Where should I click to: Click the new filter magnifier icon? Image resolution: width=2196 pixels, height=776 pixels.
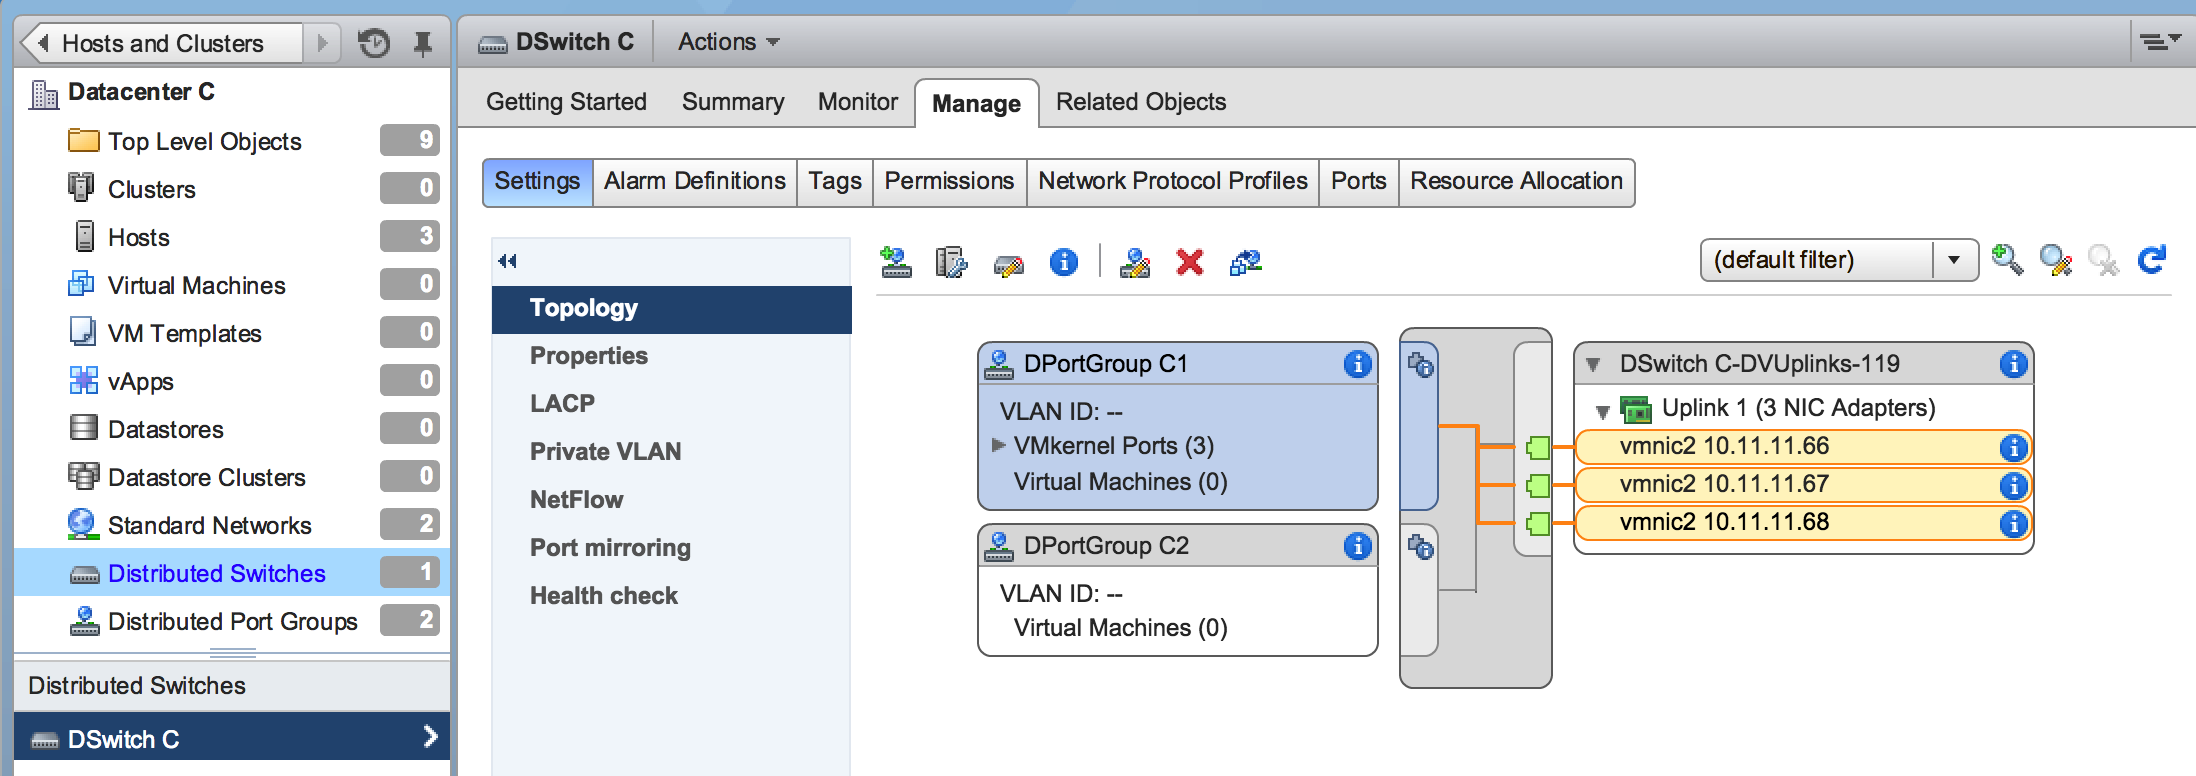pos(2006,260)
